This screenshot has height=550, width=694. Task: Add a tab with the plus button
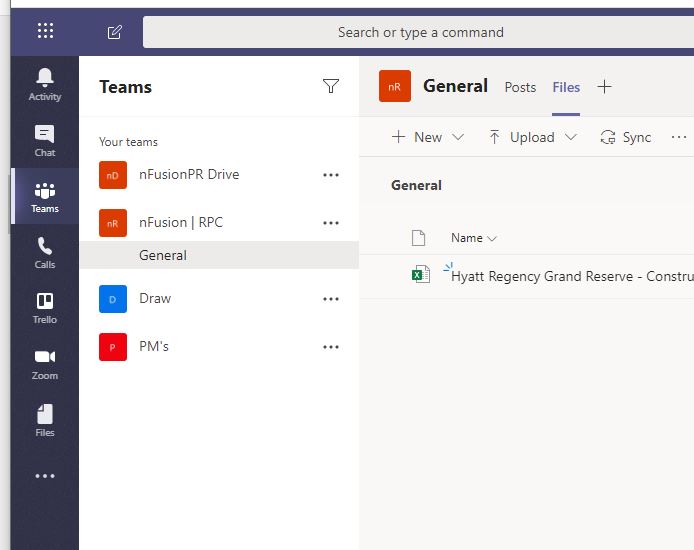click(604, 87)
